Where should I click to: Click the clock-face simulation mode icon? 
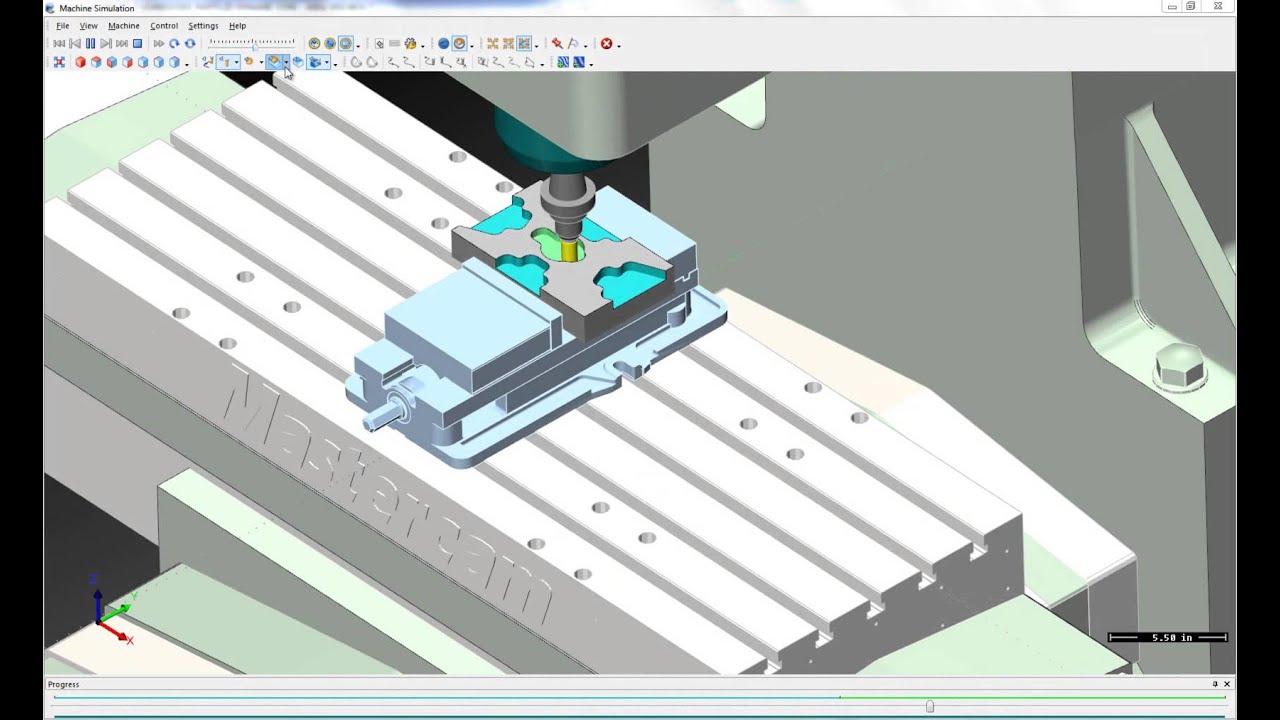[x=314, y=44]
